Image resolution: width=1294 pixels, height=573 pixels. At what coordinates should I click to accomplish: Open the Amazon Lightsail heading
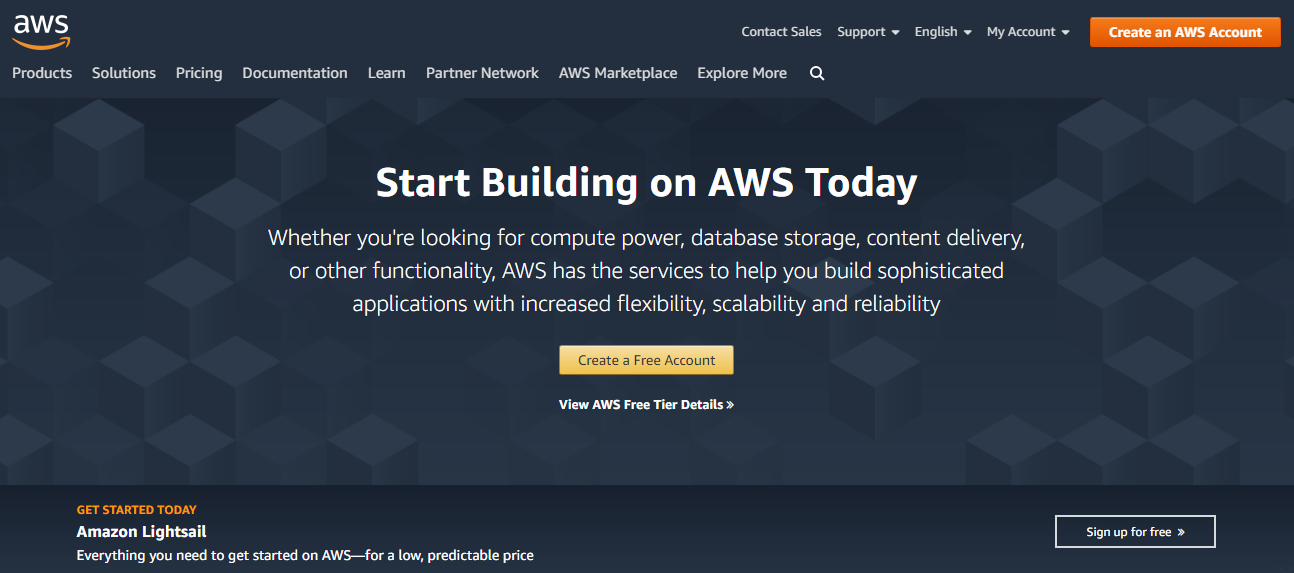(x=141, y=532)
